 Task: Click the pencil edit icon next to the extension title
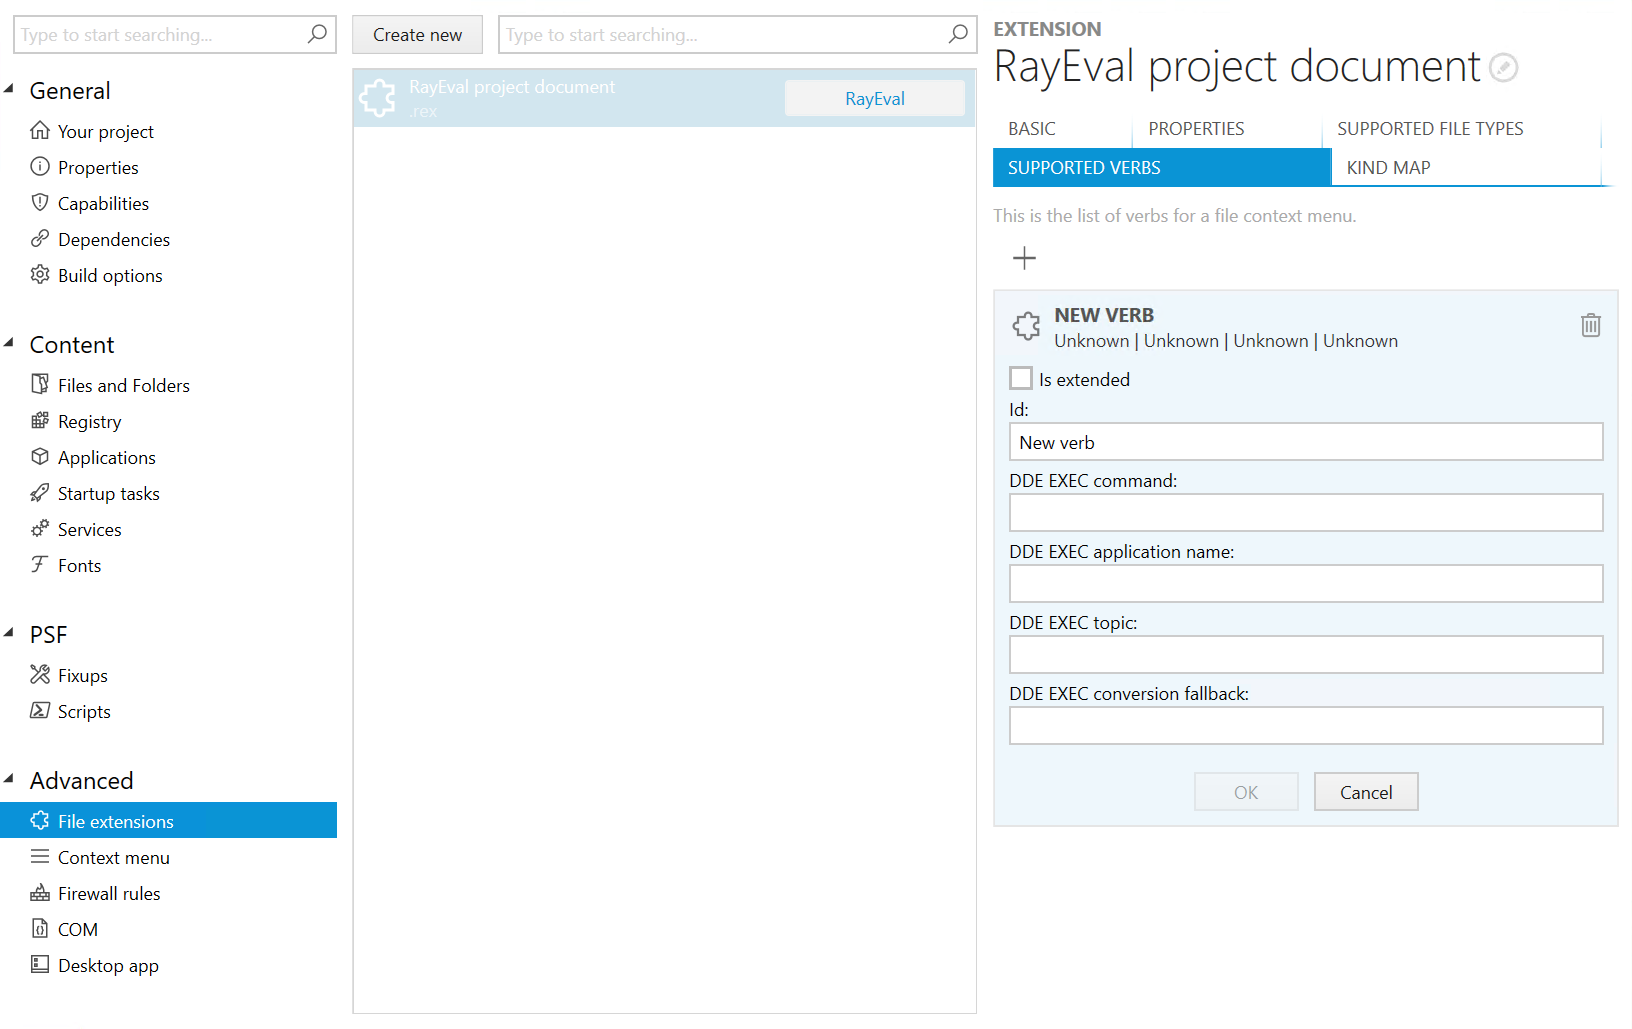[x=1504, y=67]
